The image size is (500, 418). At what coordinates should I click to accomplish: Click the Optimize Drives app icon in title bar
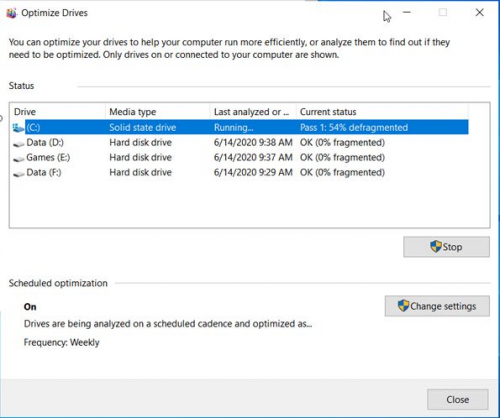pos(12,13)
